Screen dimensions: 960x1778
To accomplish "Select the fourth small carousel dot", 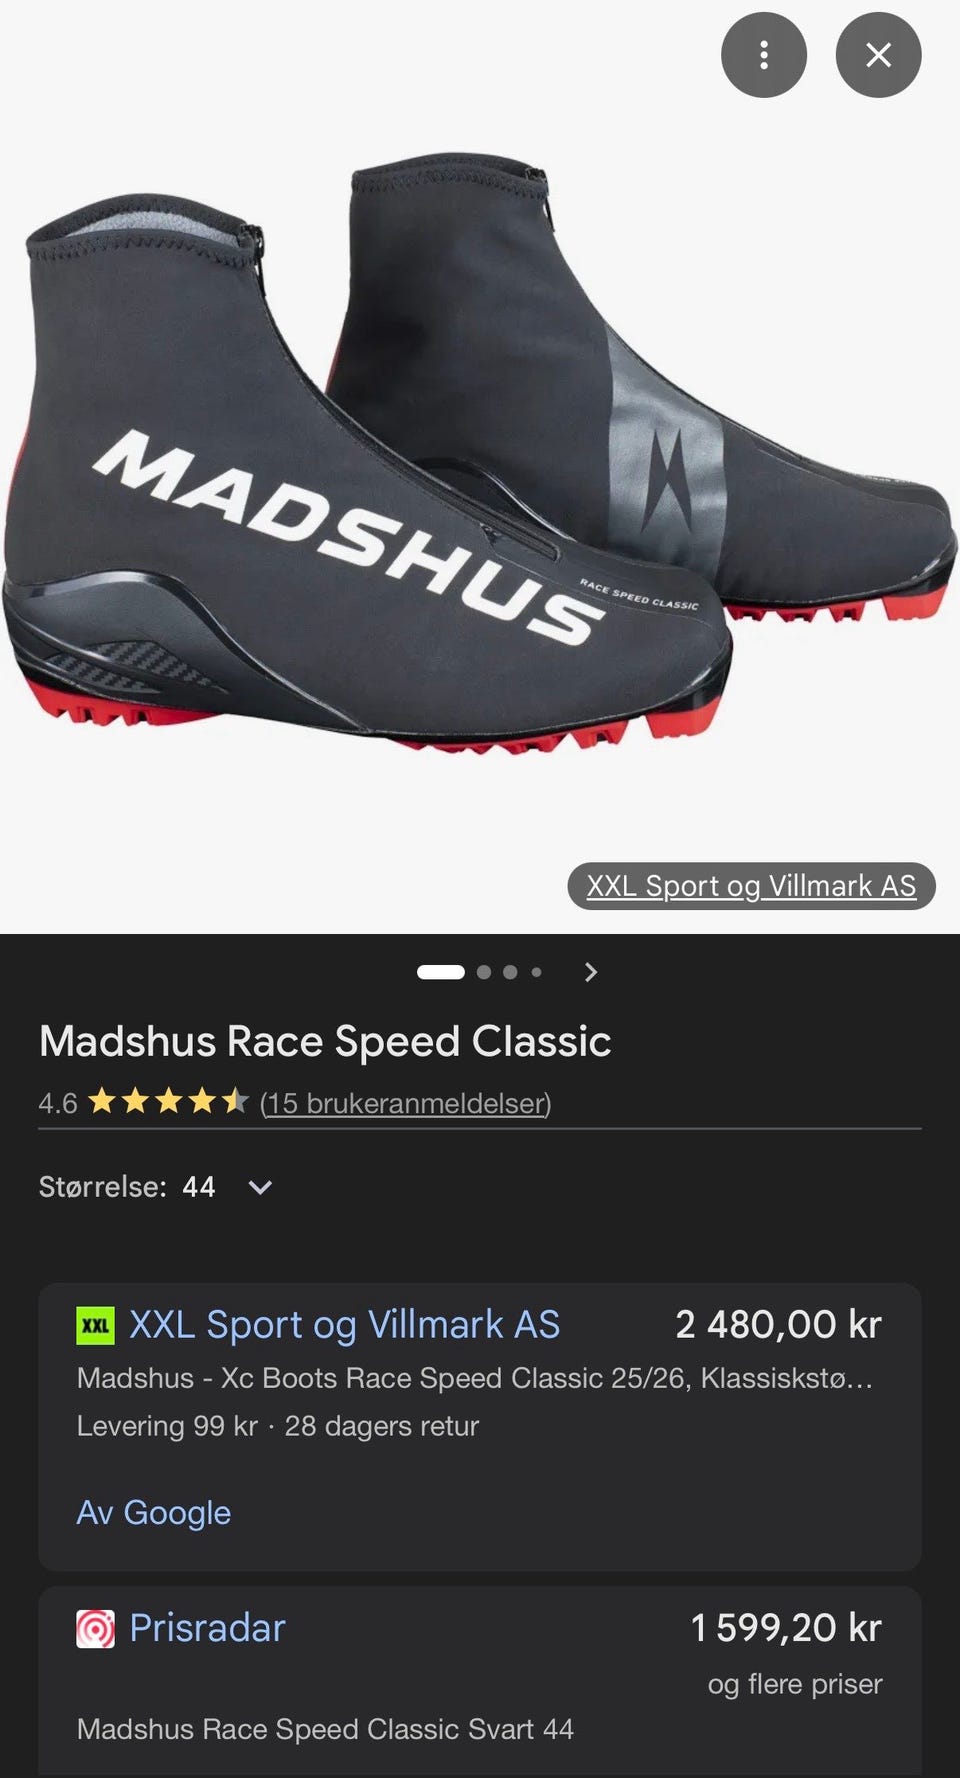I will [x=536, y=972].
